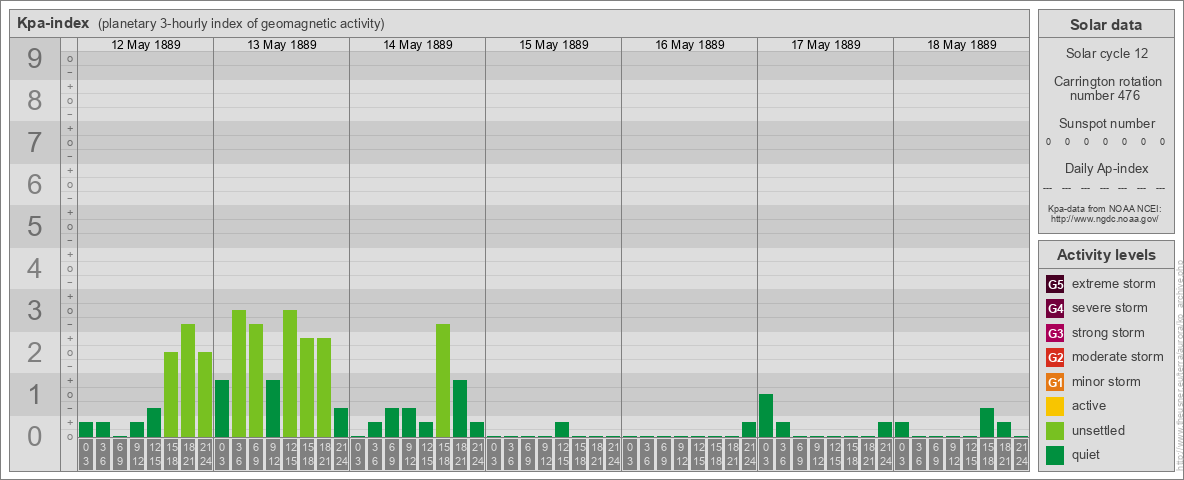
Task: Click the 13 May 3–6 unsettled bar
Action: pos(239,374)
